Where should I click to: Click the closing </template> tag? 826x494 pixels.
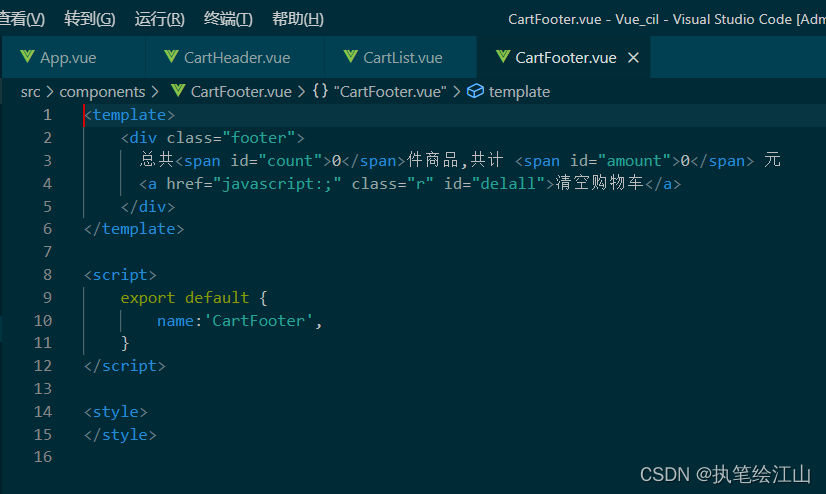134,229
